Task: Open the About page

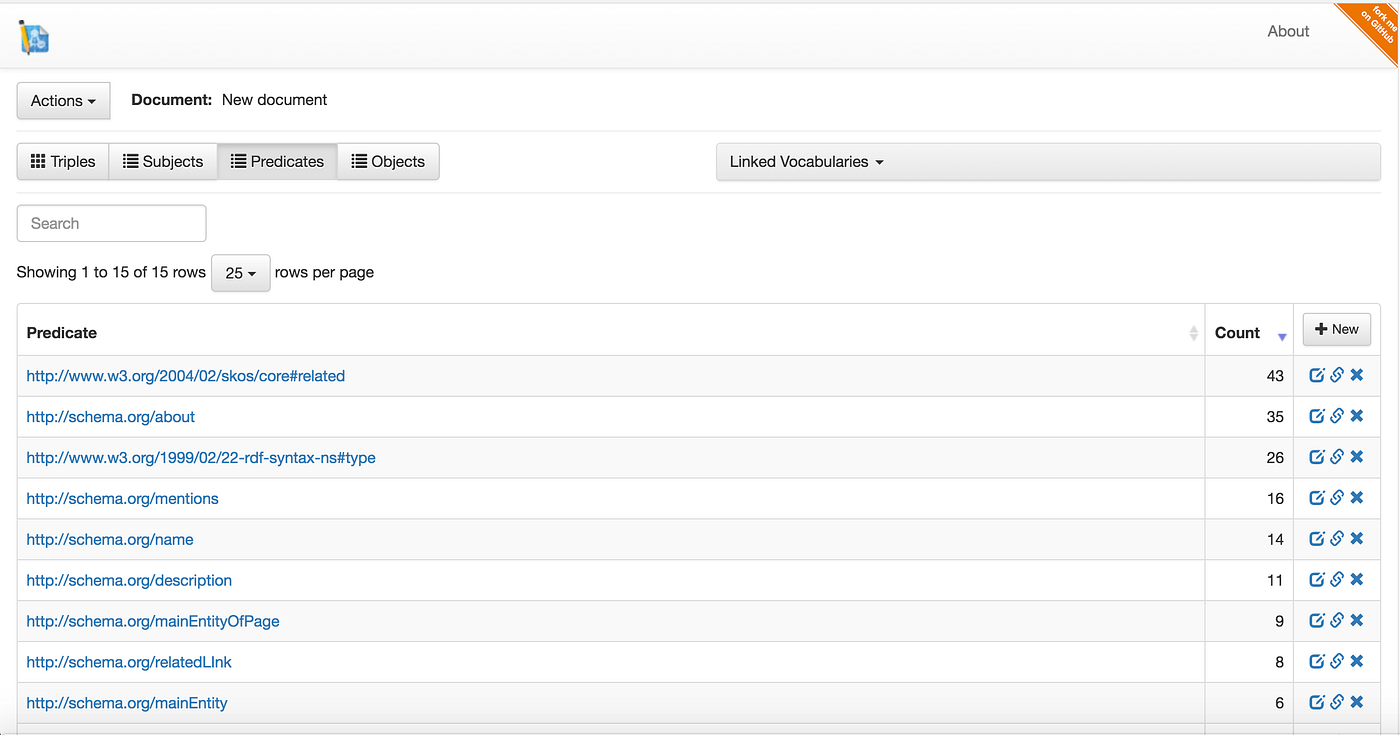Action: click(x=1287, y=31)
